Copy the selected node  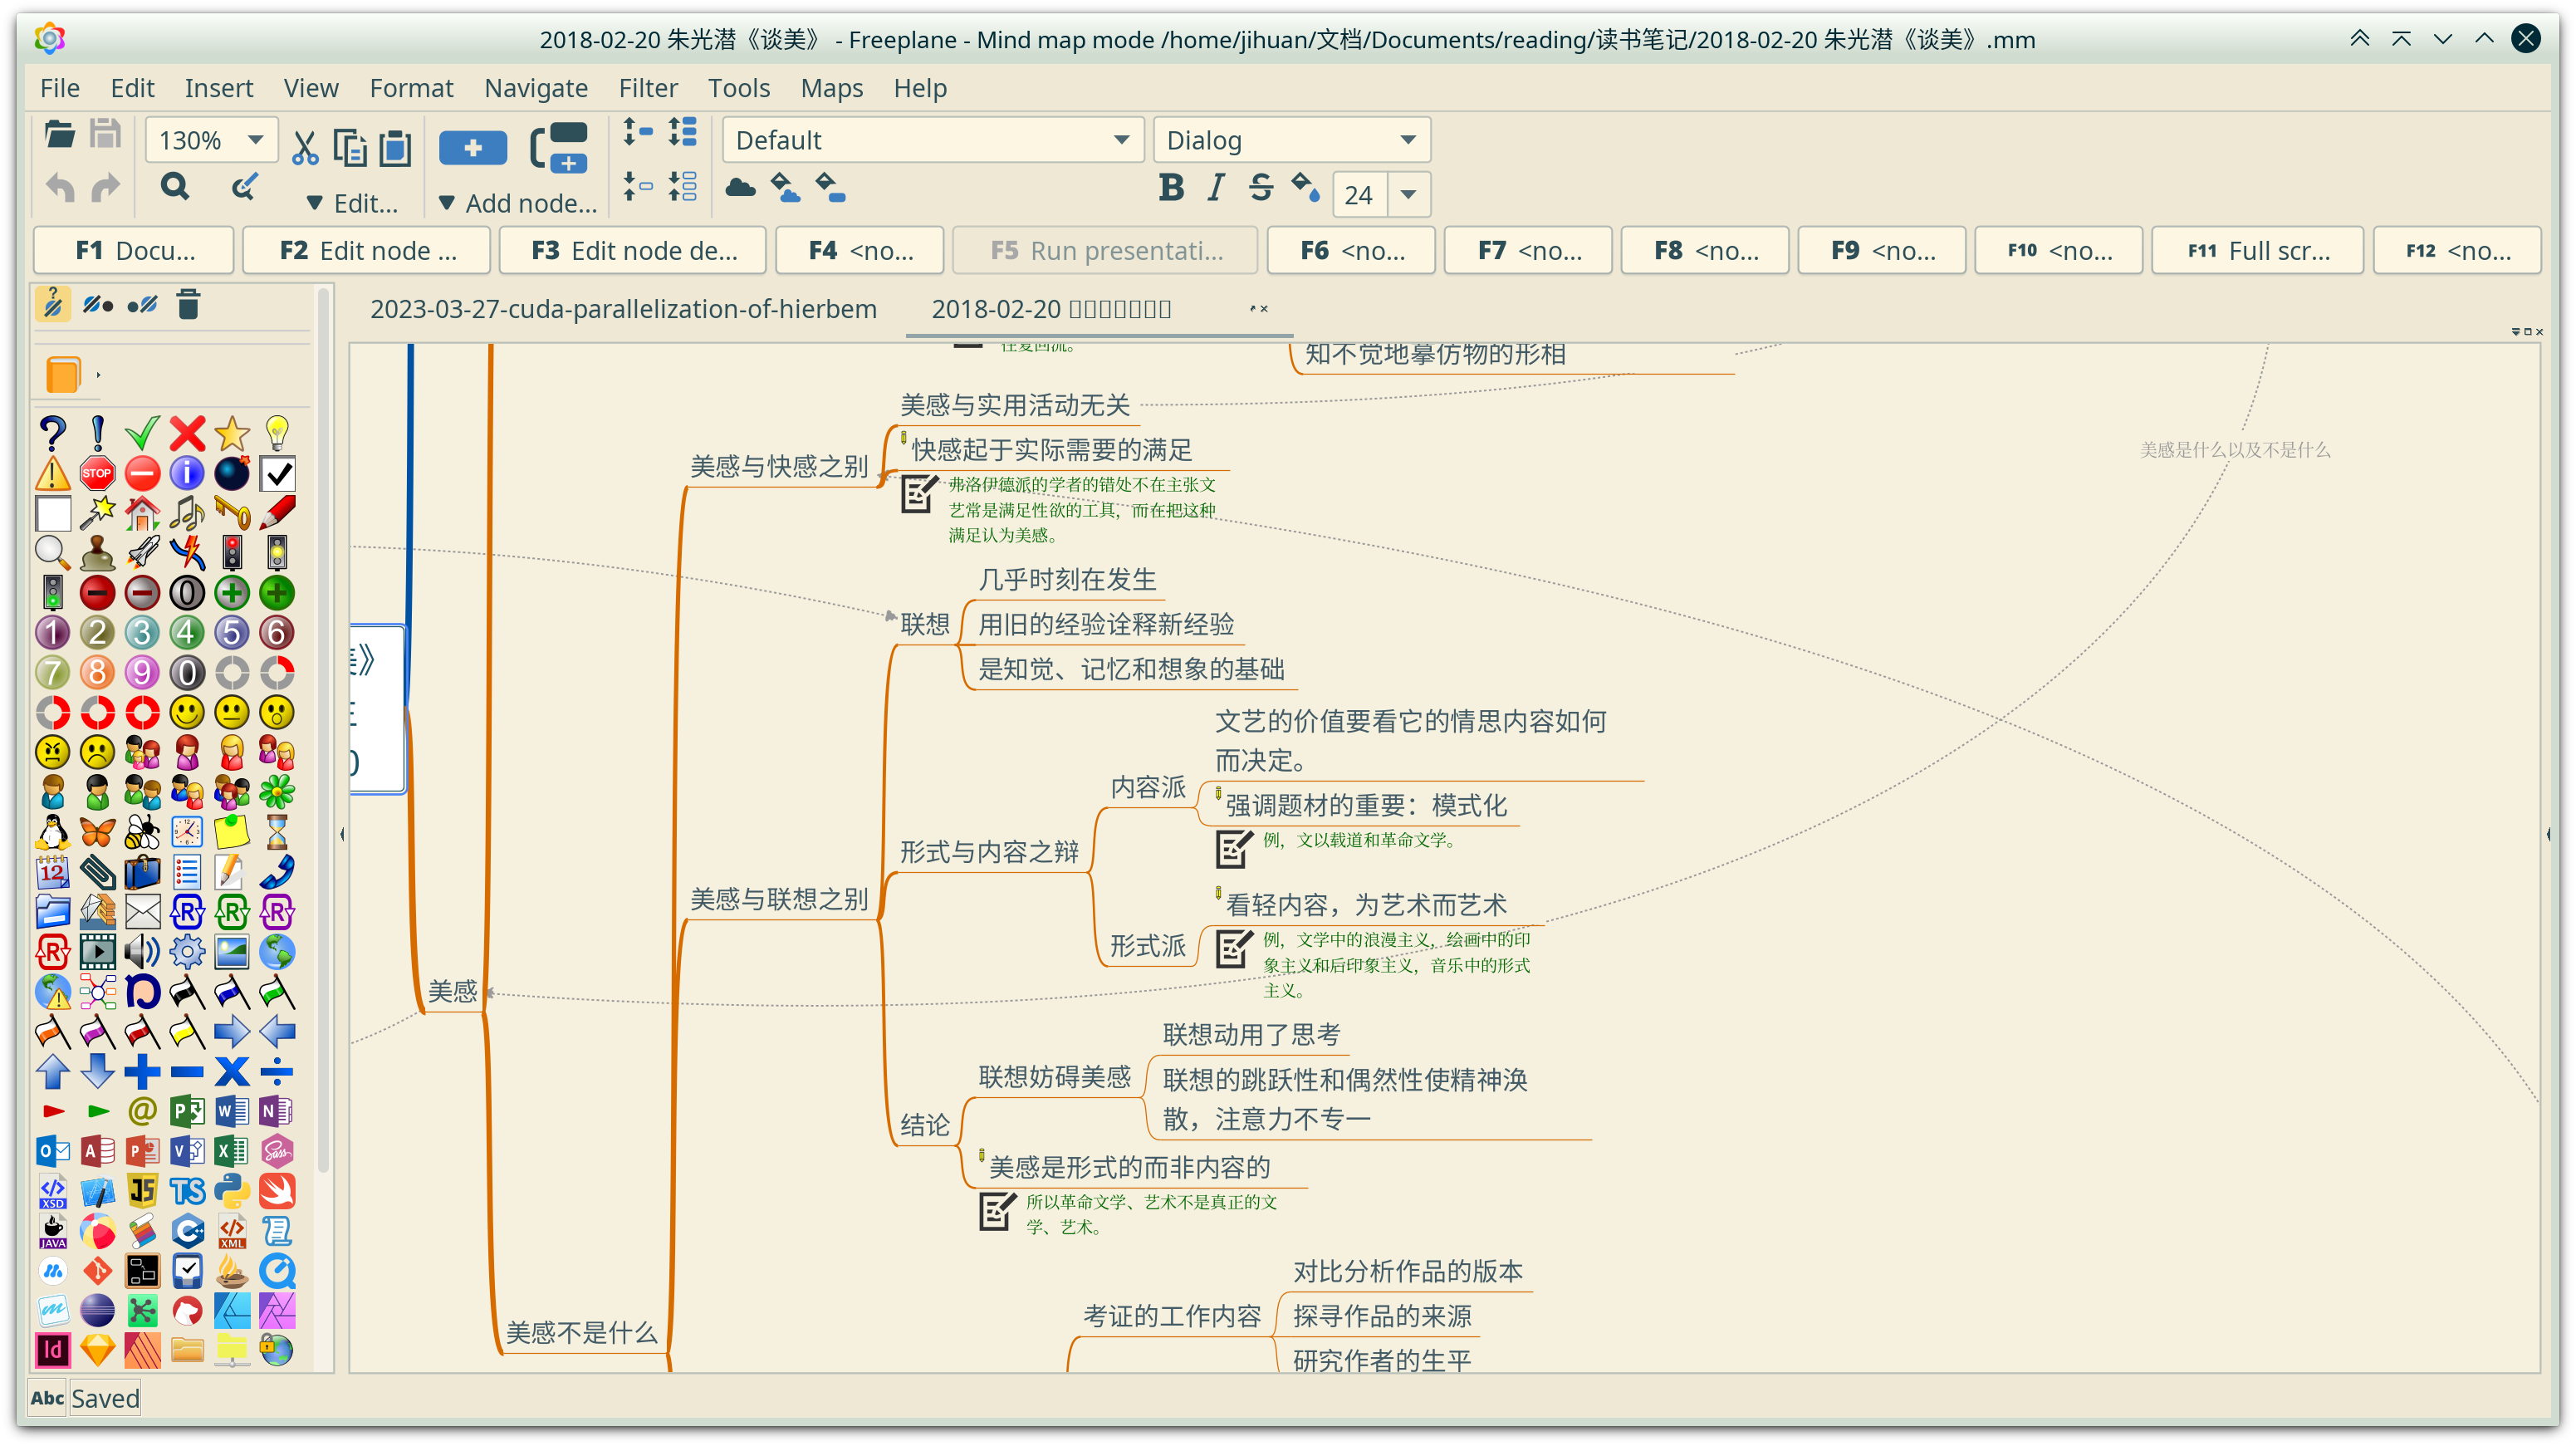click(350, 147)
